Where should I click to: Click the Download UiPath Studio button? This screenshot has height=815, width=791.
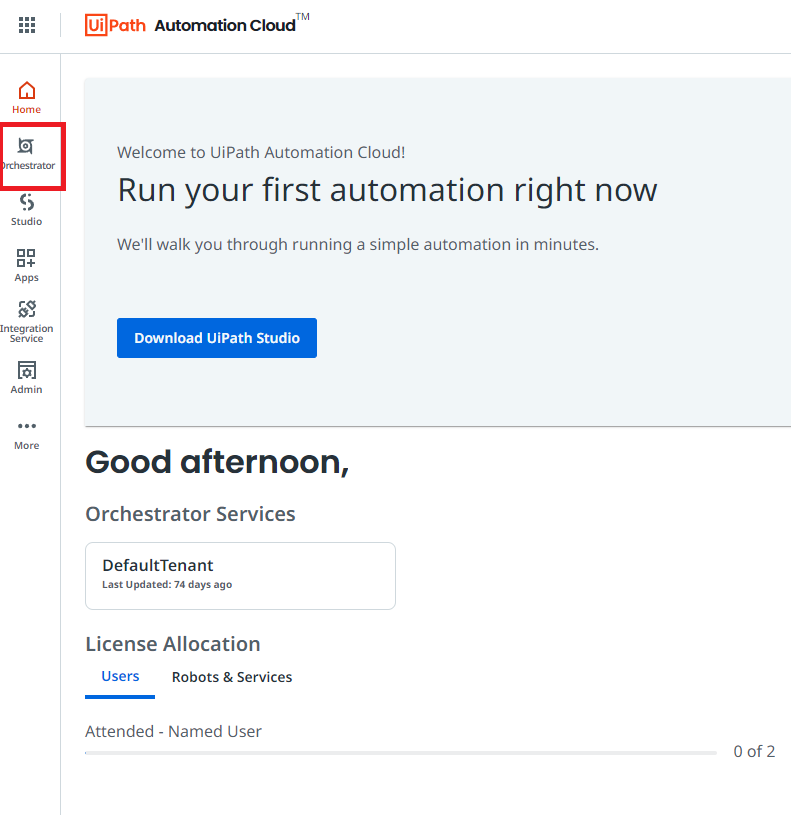coord(217,338)
